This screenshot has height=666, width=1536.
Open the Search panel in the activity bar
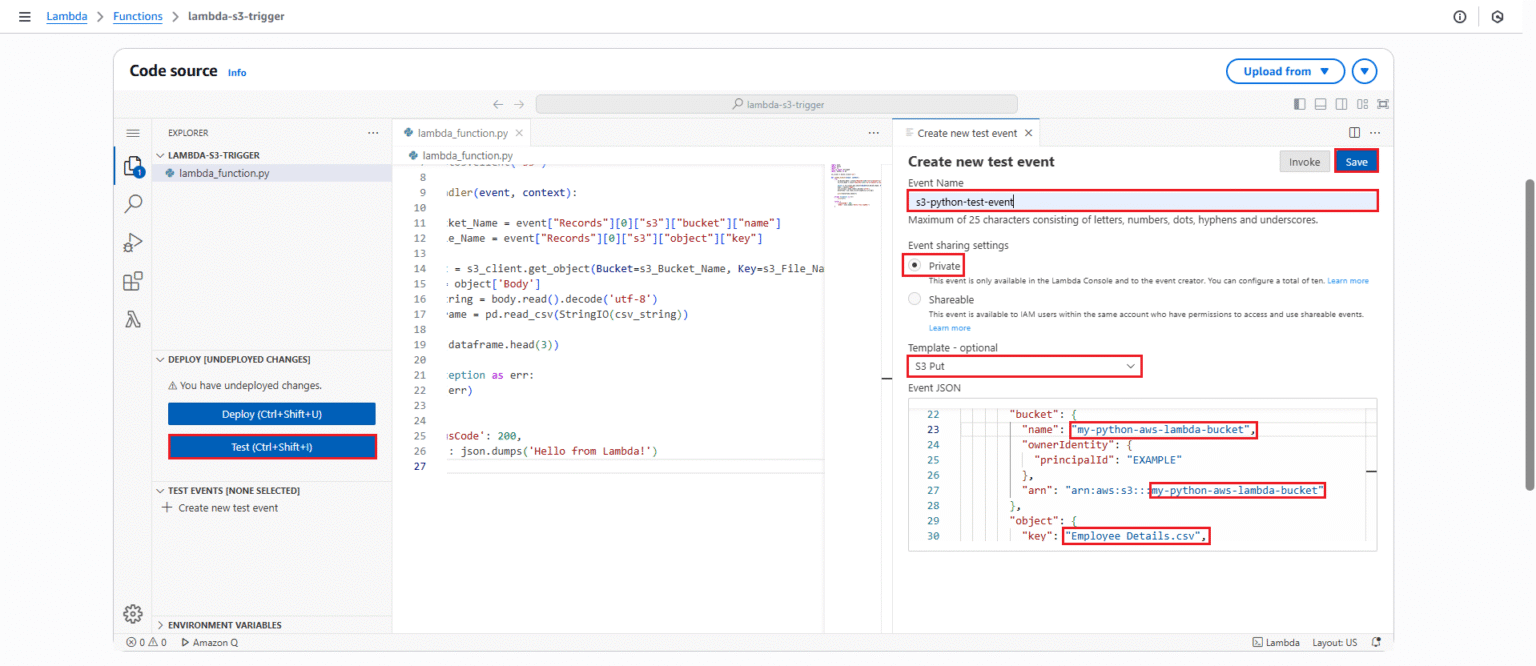point(133,203)
